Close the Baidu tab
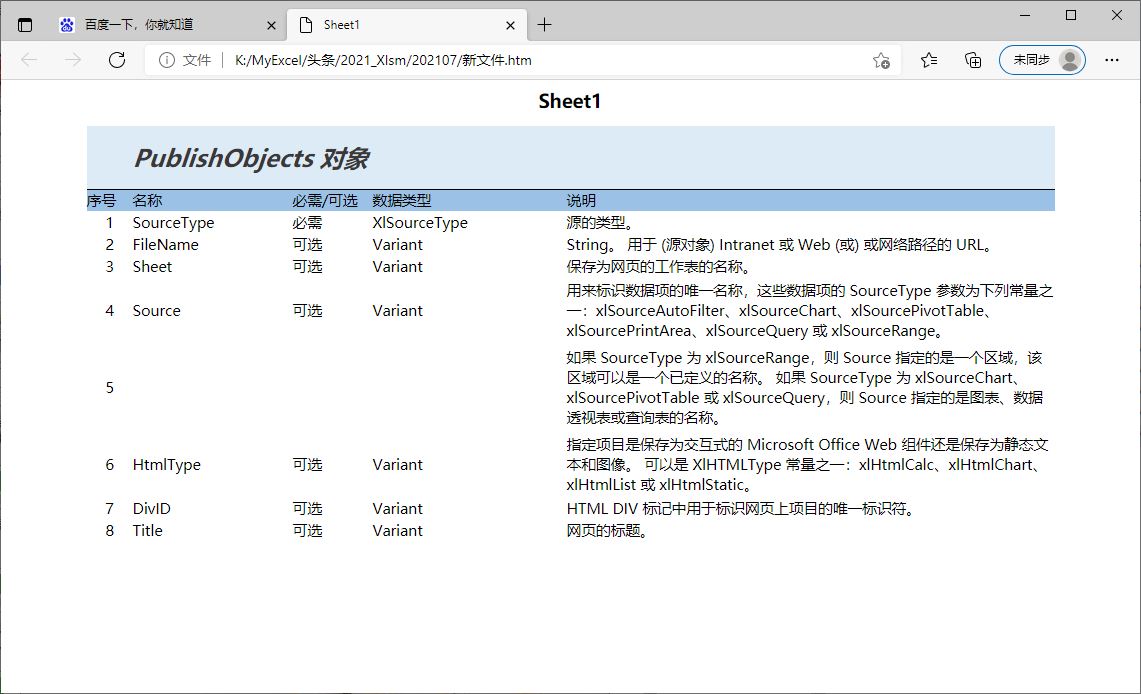 pyautogui.click(x=270, y=24)
